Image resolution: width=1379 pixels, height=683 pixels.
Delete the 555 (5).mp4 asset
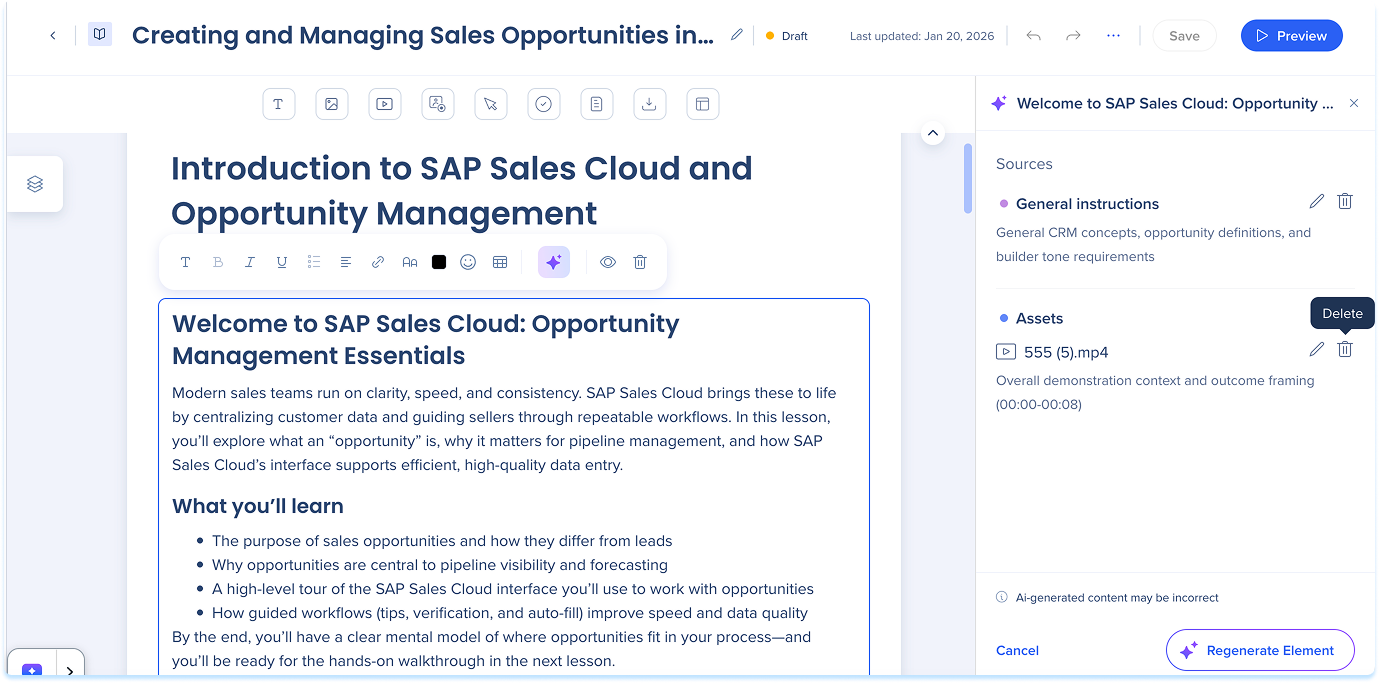click(x=1345, y=349)
